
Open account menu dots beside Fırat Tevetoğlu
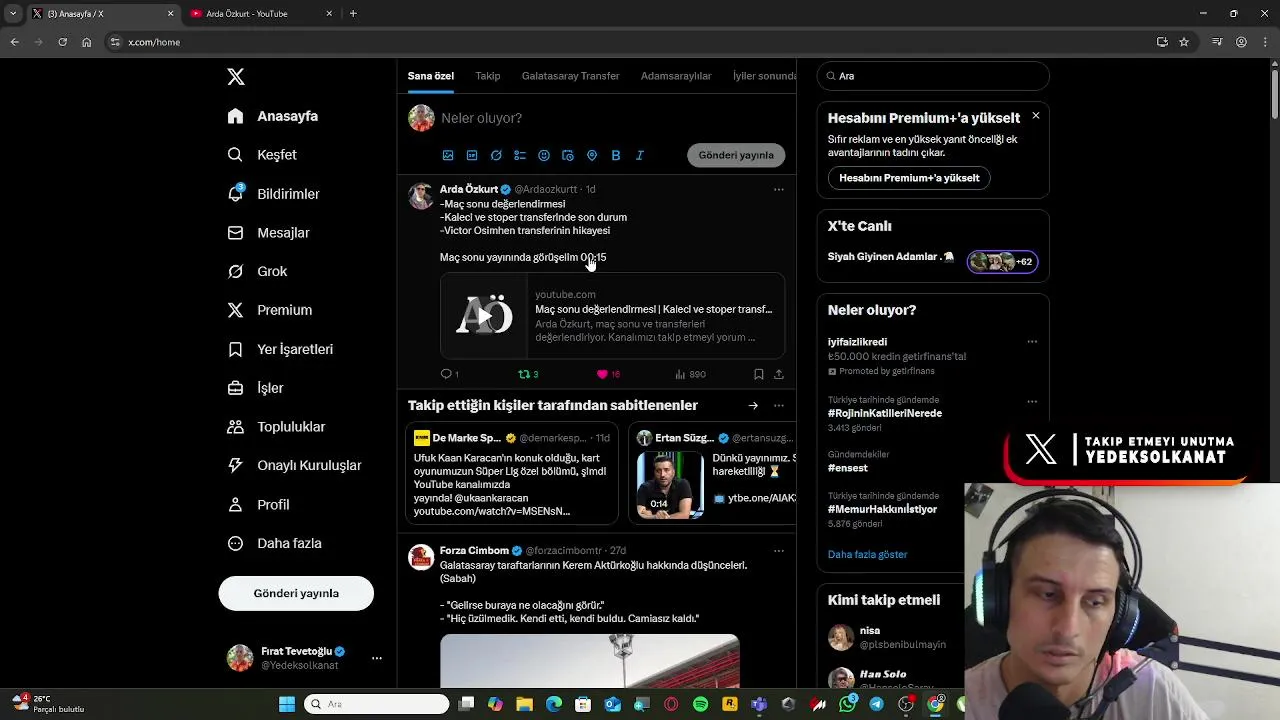click(x=377, y=658)
